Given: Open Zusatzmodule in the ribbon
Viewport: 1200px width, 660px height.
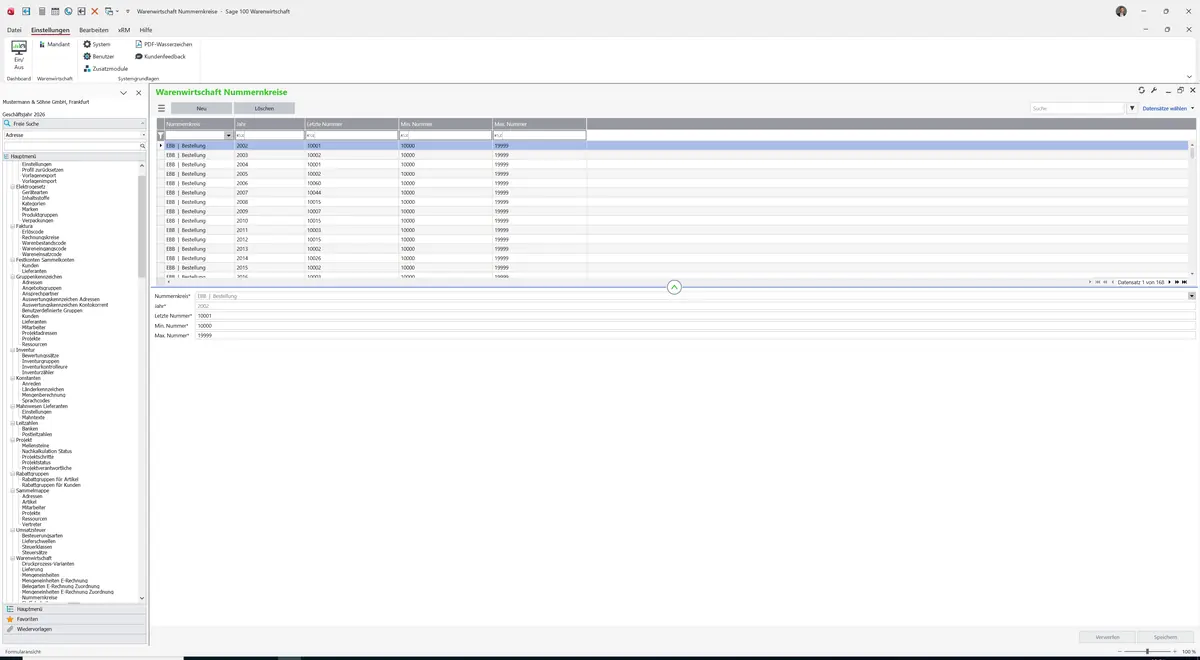Looking at the screenshot, I should coord(106,68).
